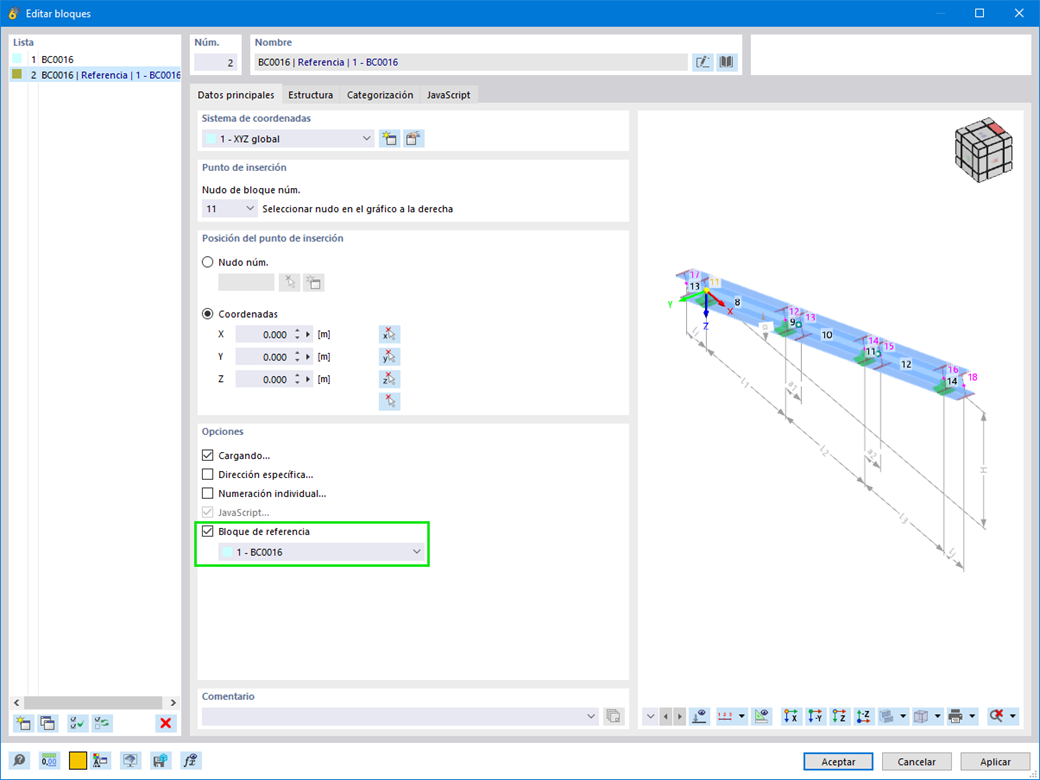Open the help speech bubble icon
Screen dimensions: 1040x780
[20, 761]
